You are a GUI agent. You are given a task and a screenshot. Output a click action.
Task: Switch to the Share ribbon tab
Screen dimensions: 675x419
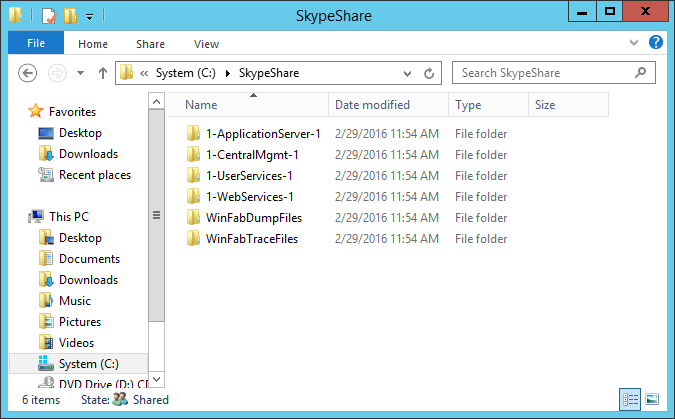(x=150, y=44)
